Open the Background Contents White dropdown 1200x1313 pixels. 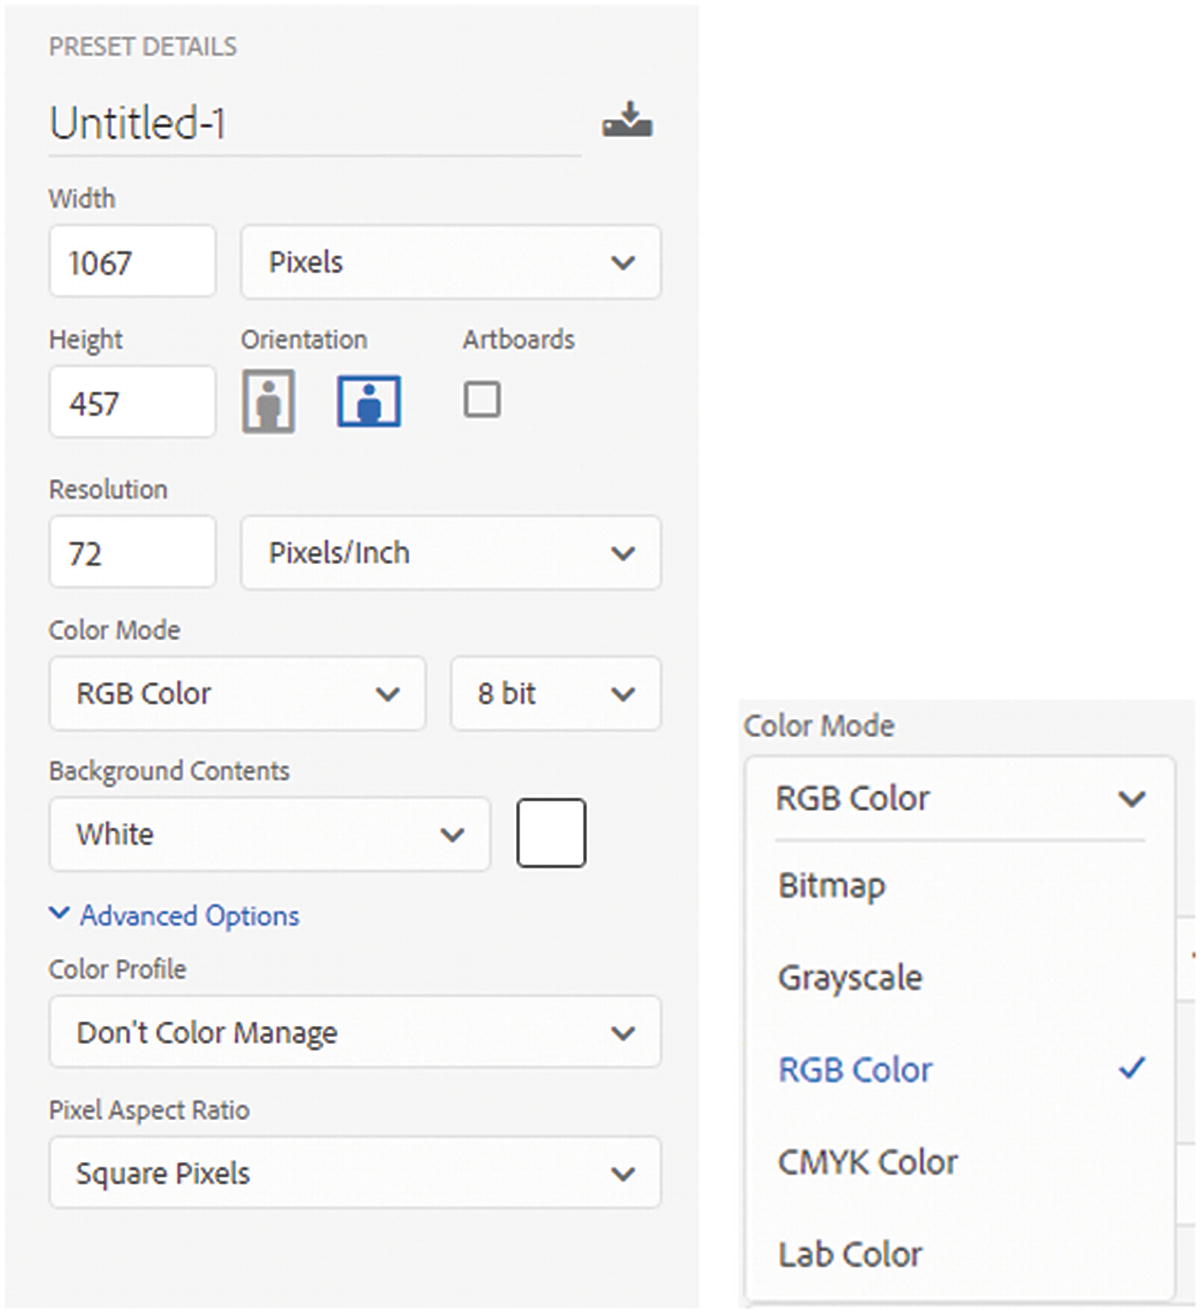tap(269, 834)
